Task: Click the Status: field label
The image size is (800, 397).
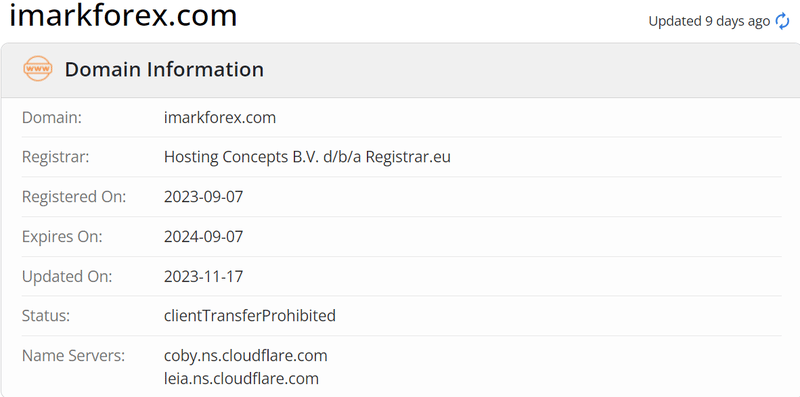Action: pyautogui.click(x=46, y=316)
